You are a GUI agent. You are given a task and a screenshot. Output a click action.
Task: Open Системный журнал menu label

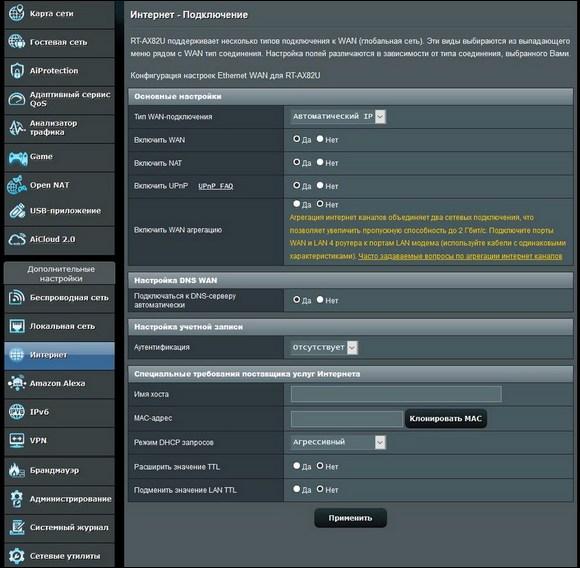69,527
